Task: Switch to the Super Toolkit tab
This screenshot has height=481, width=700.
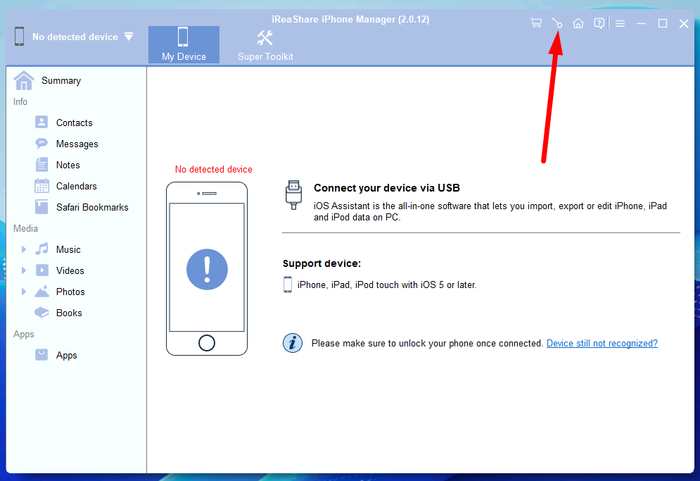Action: pyautogui.click(x=265, y=45)
